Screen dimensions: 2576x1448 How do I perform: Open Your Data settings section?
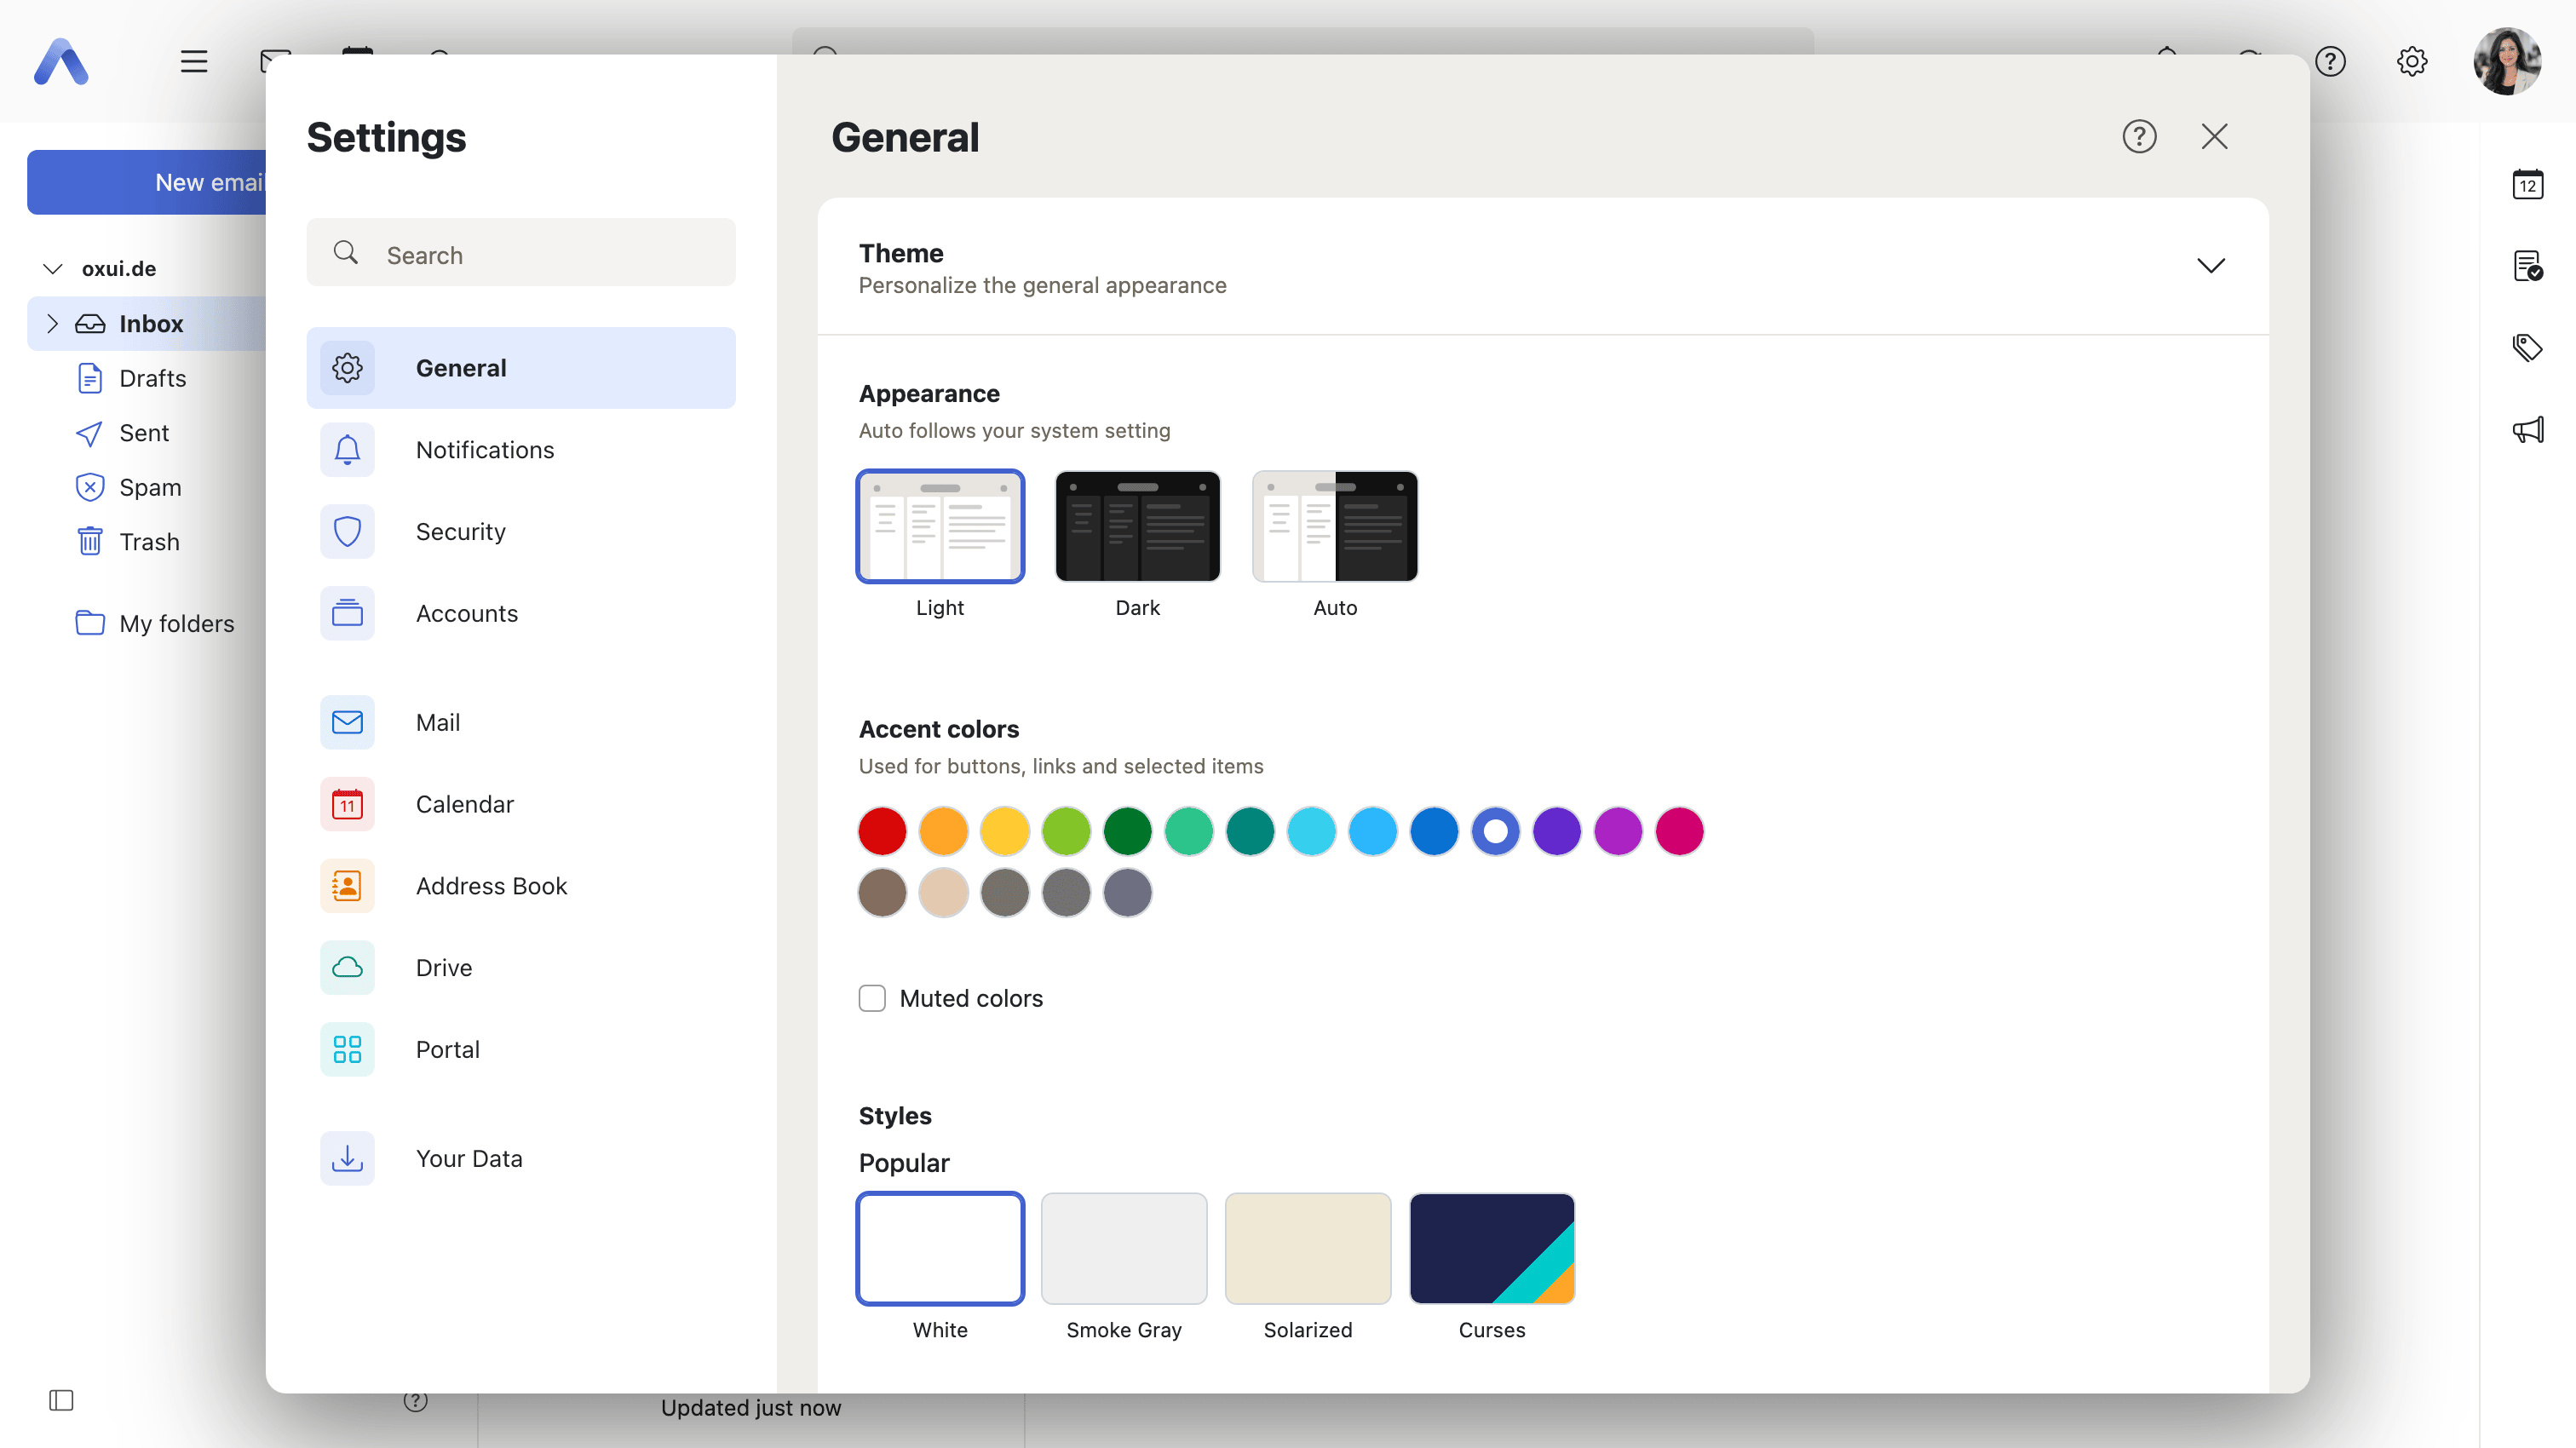click(520, 1158)
